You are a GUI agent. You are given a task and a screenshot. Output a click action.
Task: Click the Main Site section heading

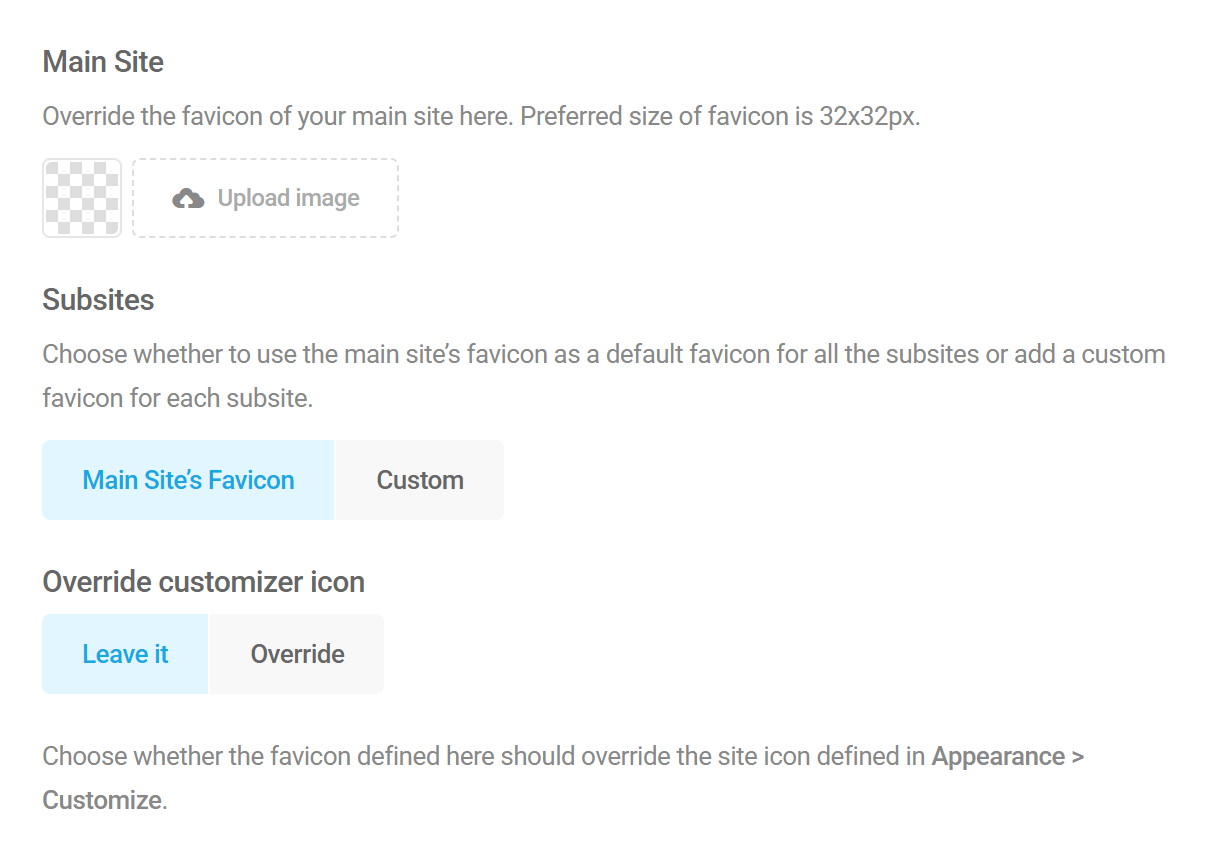pyautogui.click(x=102, y=62)
